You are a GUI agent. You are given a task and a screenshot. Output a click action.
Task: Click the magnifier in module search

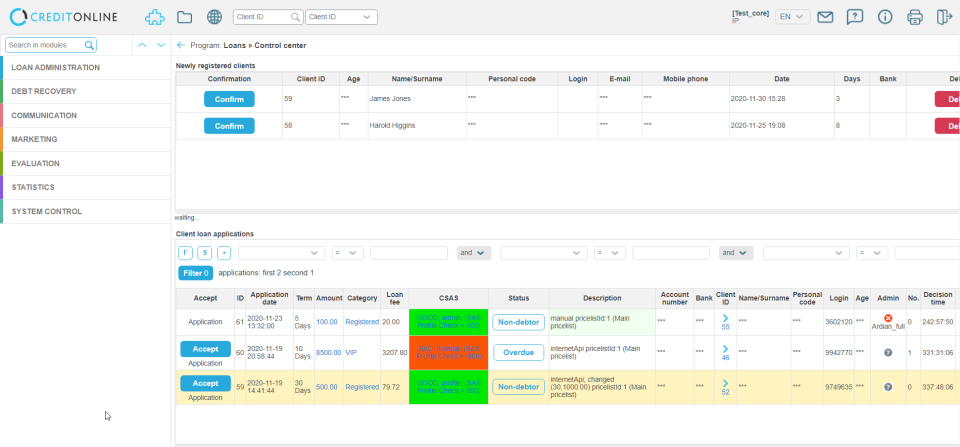[89, 45]
